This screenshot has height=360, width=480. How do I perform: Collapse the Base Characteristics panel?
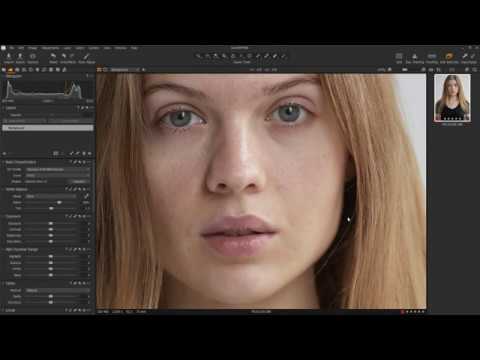4,162
